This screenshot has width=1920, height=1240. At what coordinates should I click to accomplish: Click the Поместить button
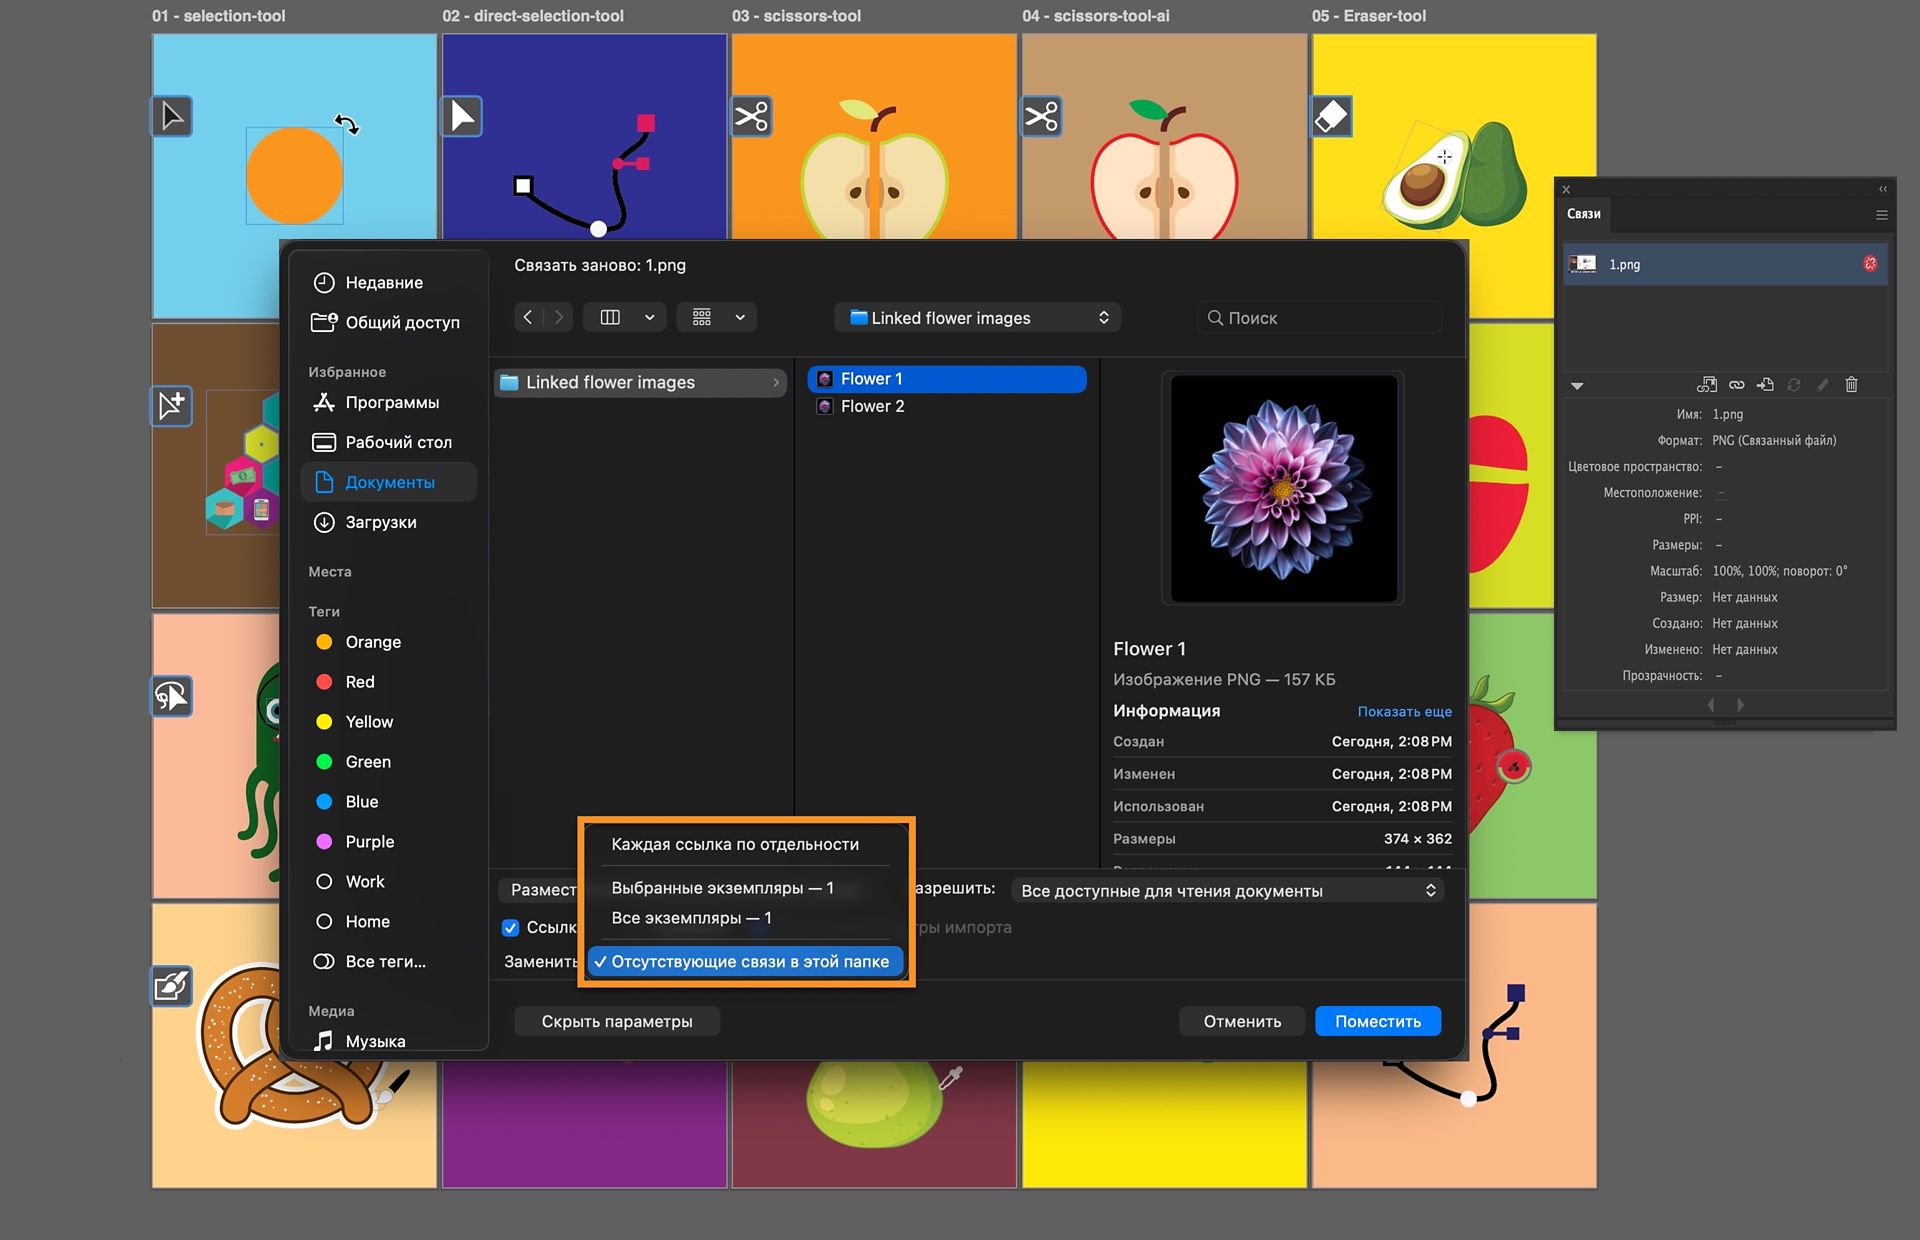click(x=1378, y=1021)
